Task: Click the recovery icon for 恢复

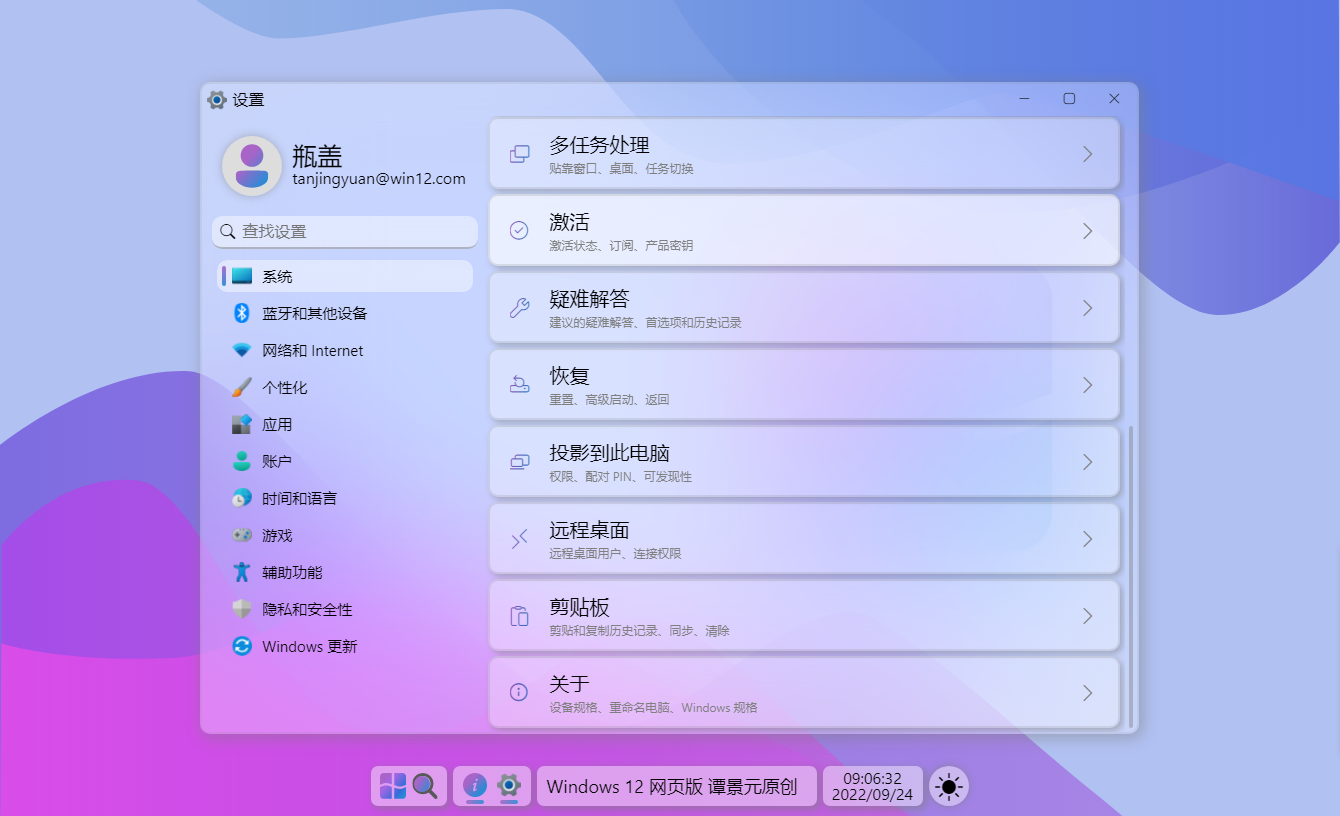Action: tap(519, 385)
